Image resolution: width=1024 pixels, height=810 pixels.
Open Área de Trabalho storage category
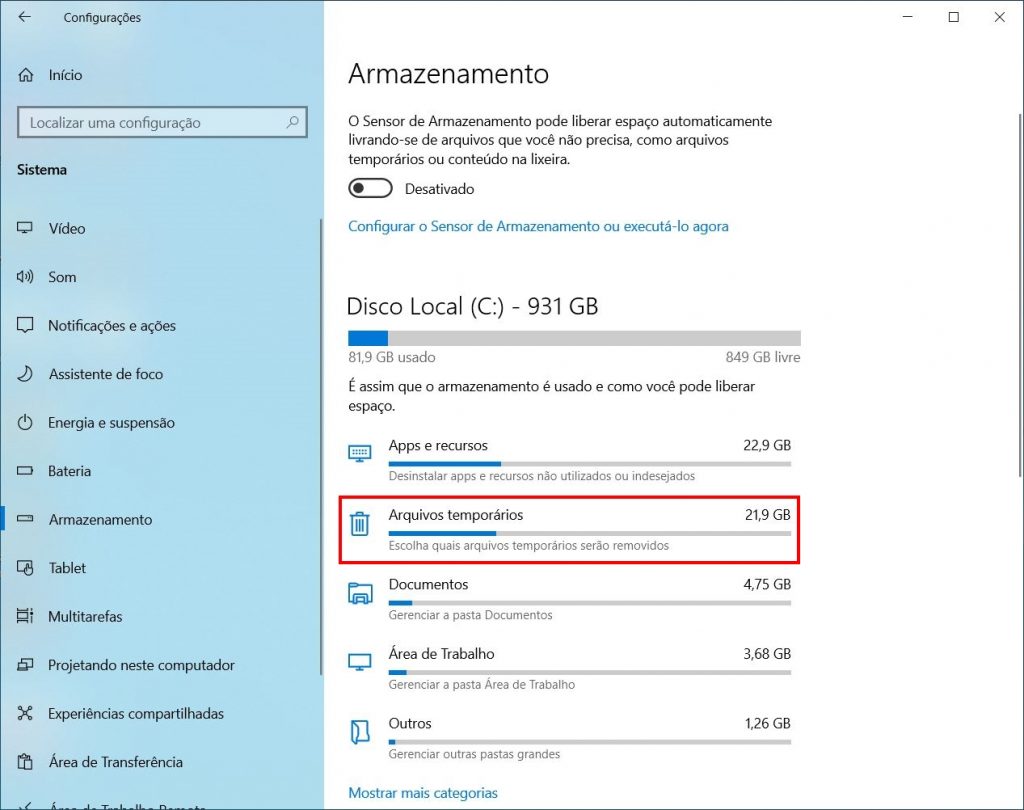(x=569, y=668)
